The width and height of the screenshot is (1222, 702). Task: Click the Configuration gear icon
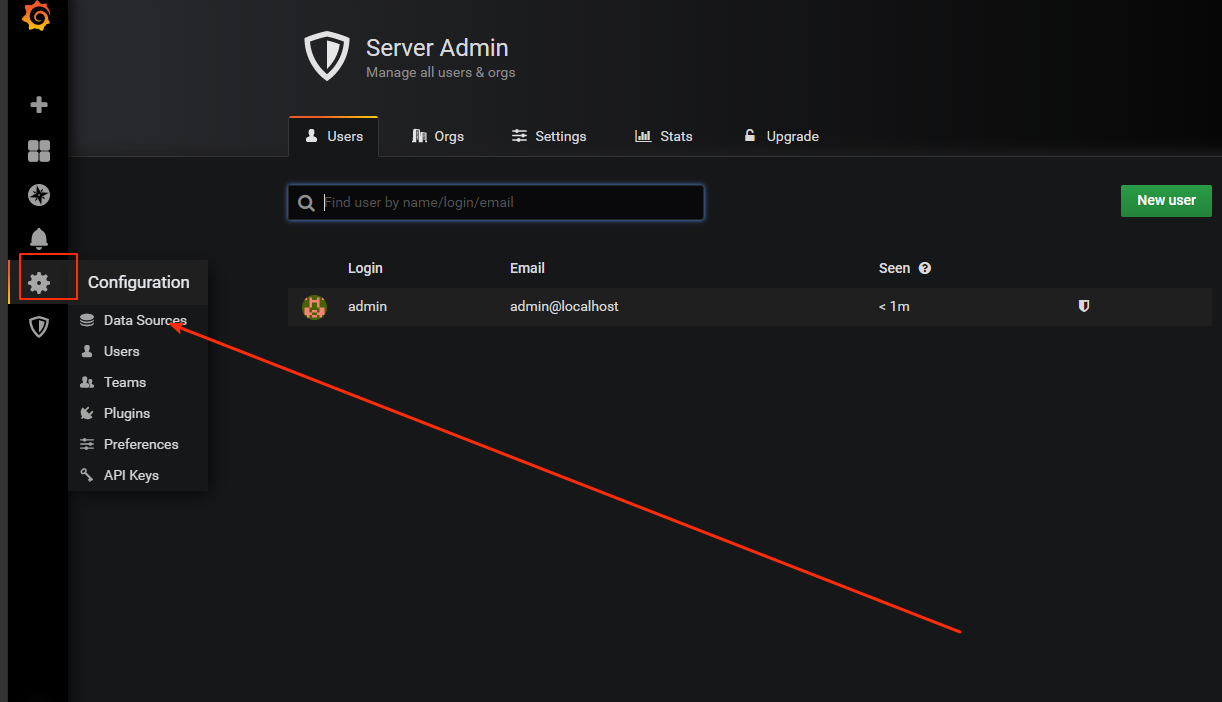click(39, 283)
